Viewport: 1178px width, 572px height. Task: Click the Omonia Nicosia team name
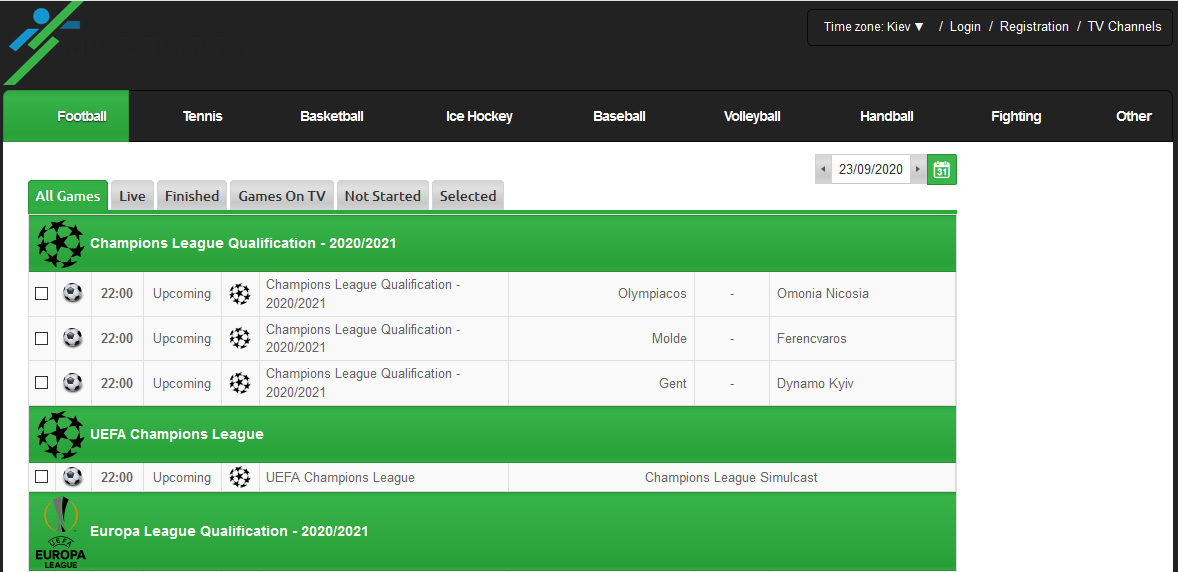(x=823, y=294)
